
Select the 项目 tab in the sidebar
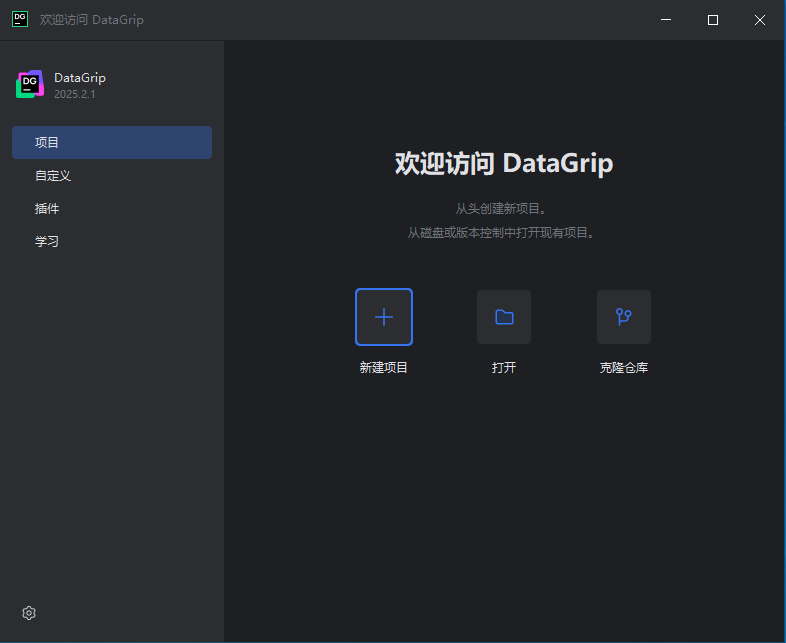pyautogui.click(x=112, y=142)
